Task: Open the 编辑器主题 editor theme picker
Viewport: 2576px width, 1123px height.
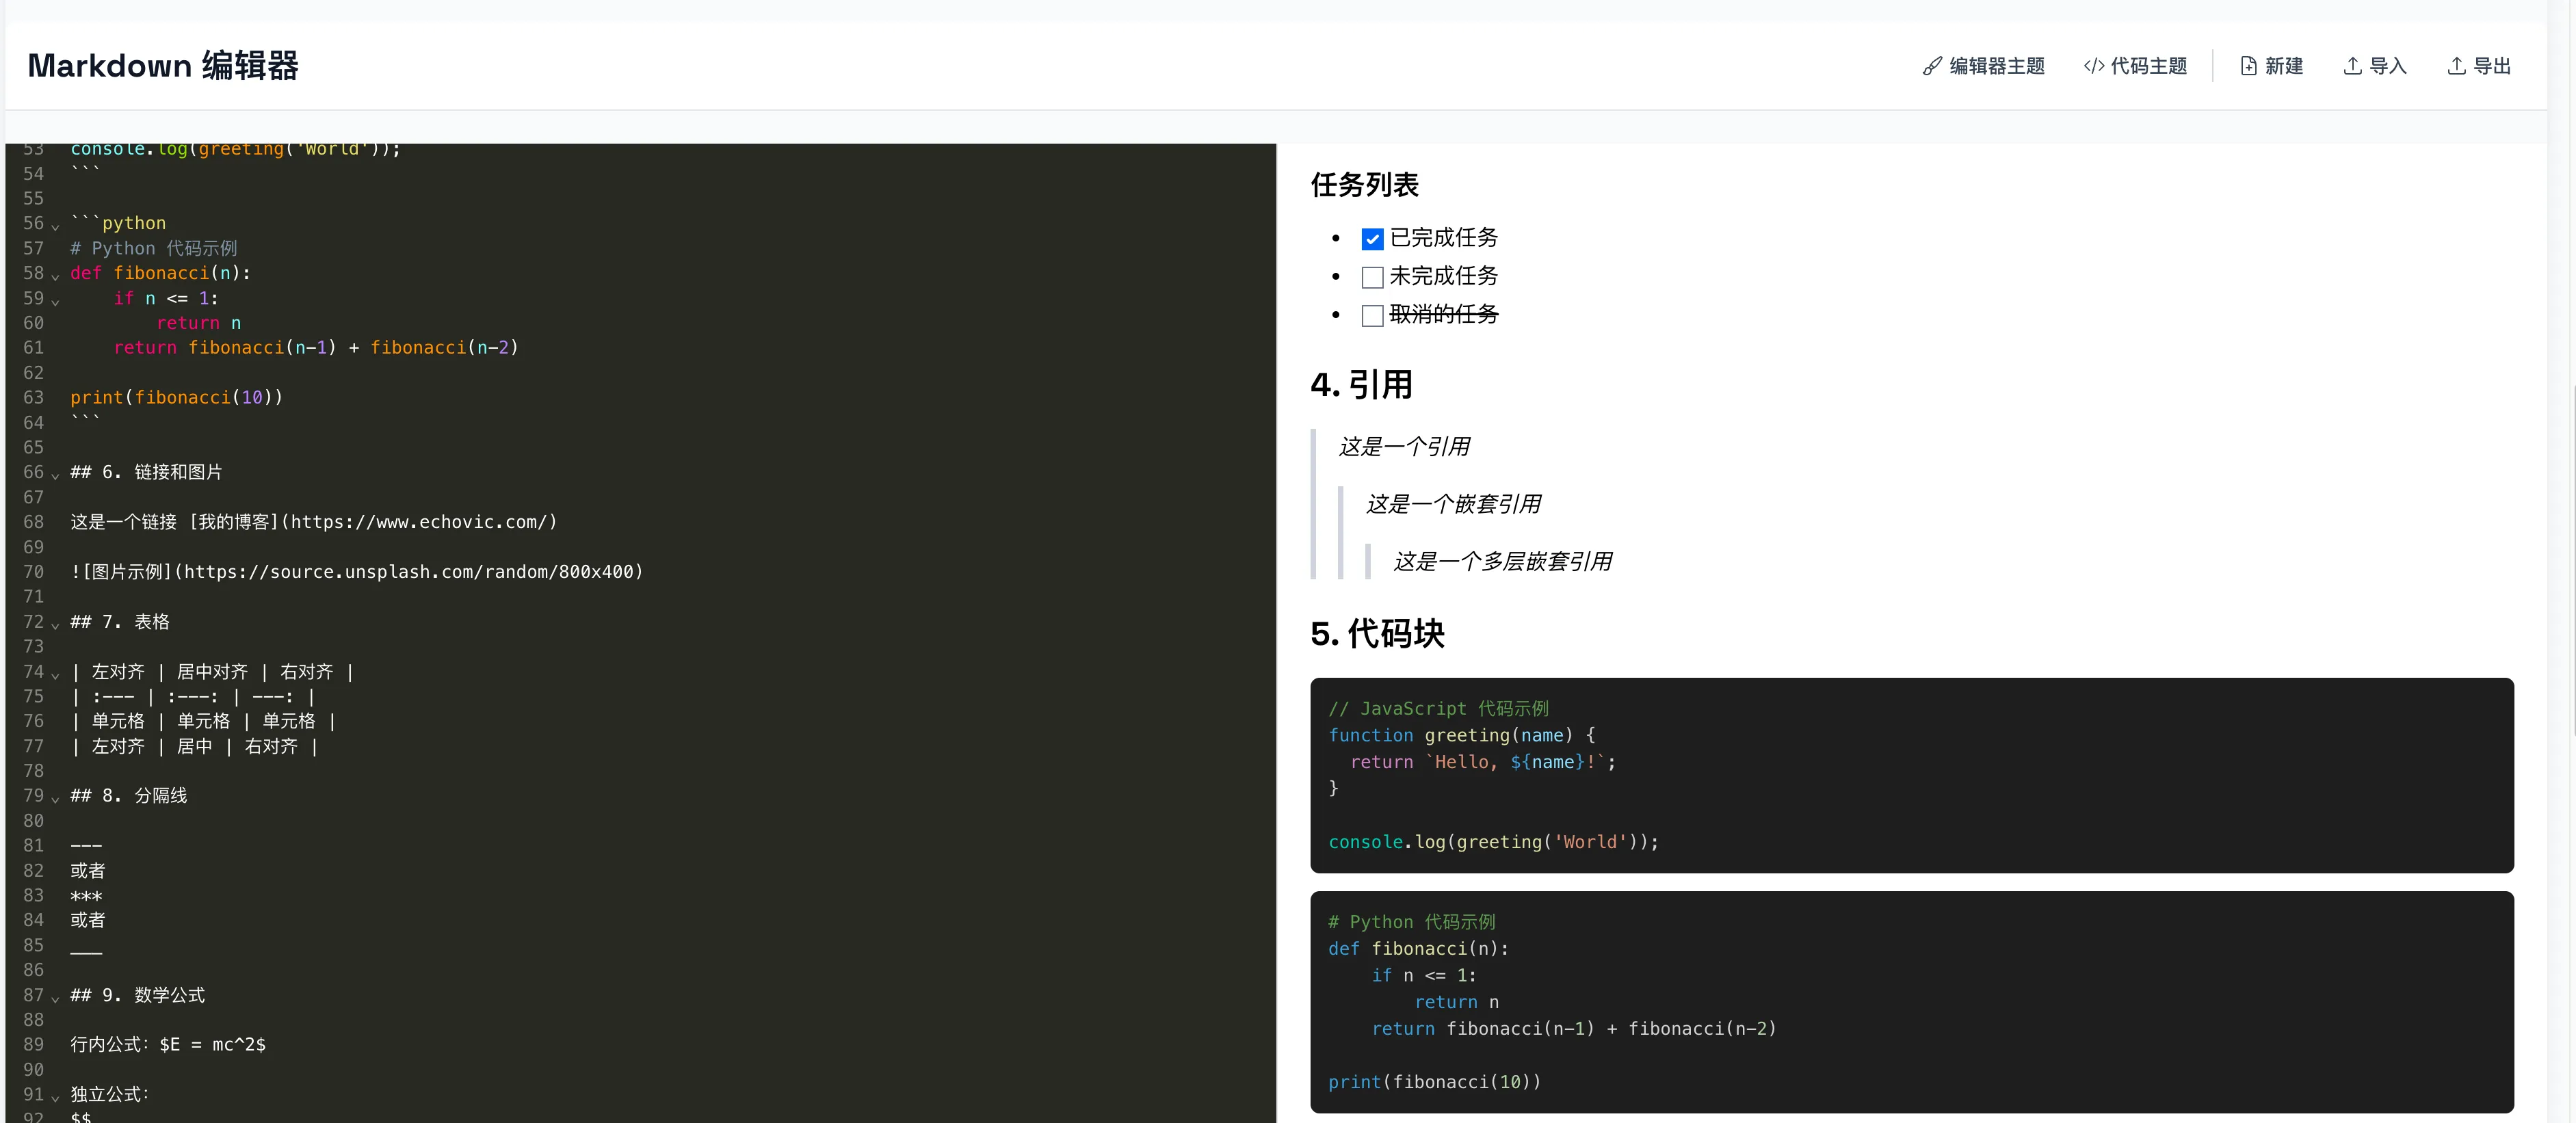Action: click(1984, 66)
